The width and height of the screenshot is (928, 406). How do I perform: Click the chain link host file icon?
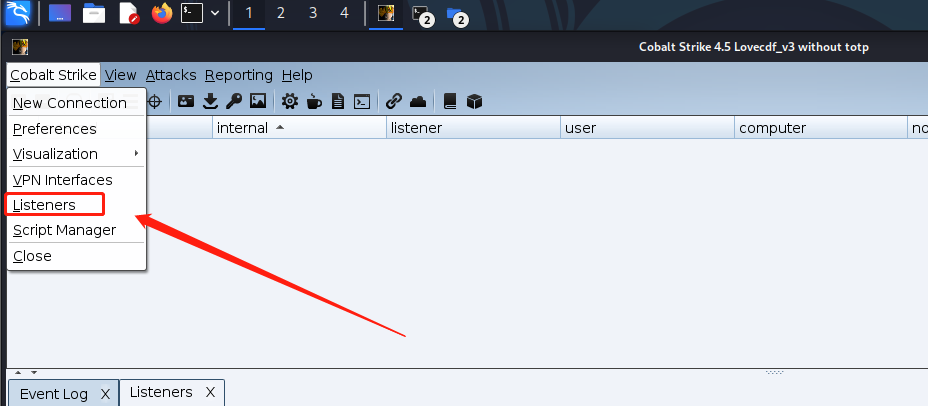click(x=394, y=101)
